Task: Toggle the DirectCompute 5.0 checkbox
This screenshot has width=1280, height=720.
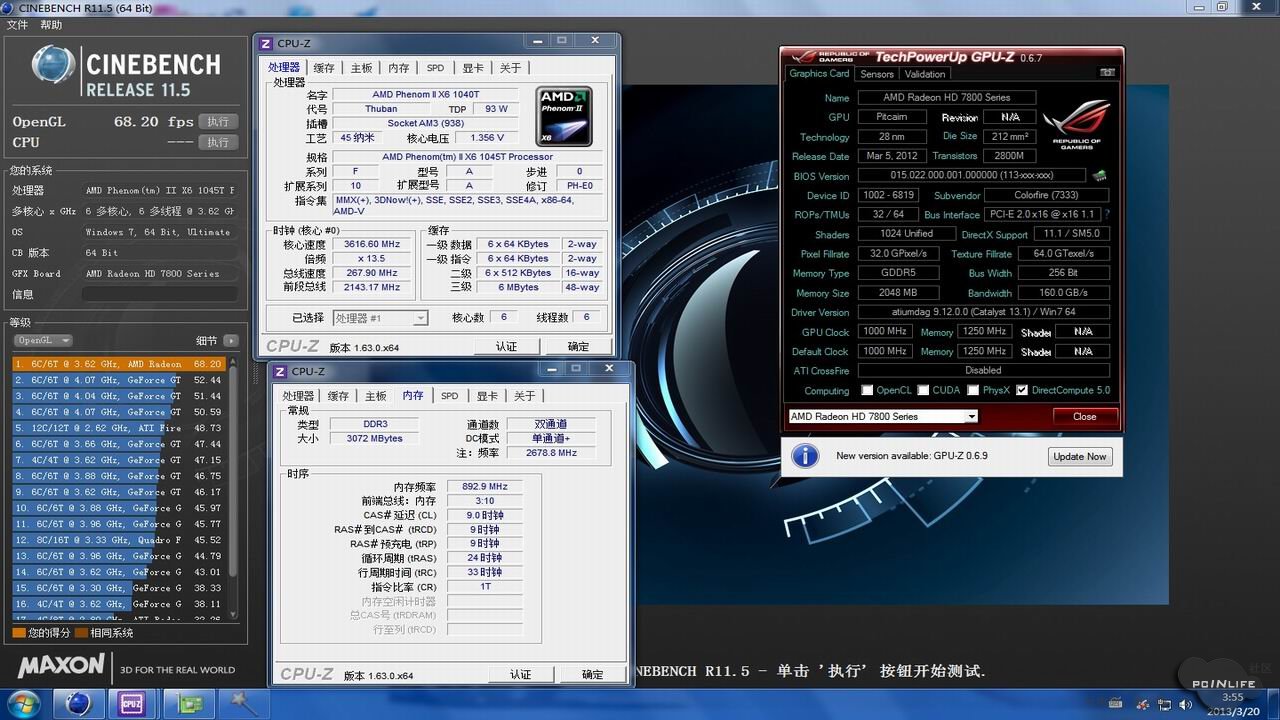Action: pos(1022,390)
